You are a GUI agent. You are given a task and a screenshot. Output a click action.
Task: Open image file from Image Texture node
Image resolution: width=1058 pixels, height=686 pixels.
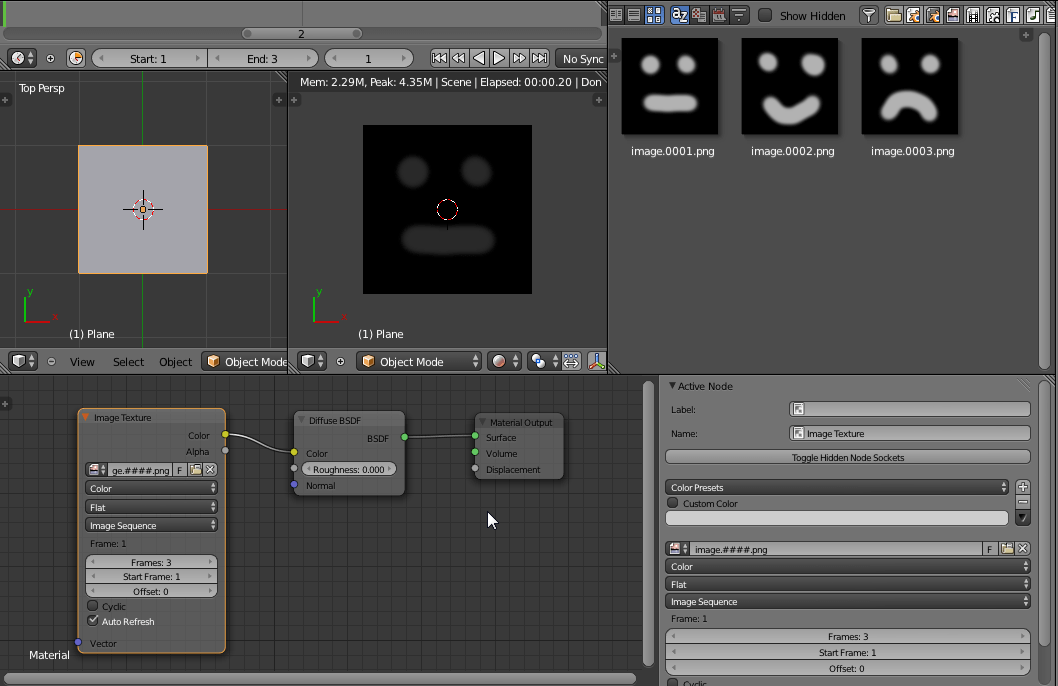pyautogui.click(x=196, y=469)
